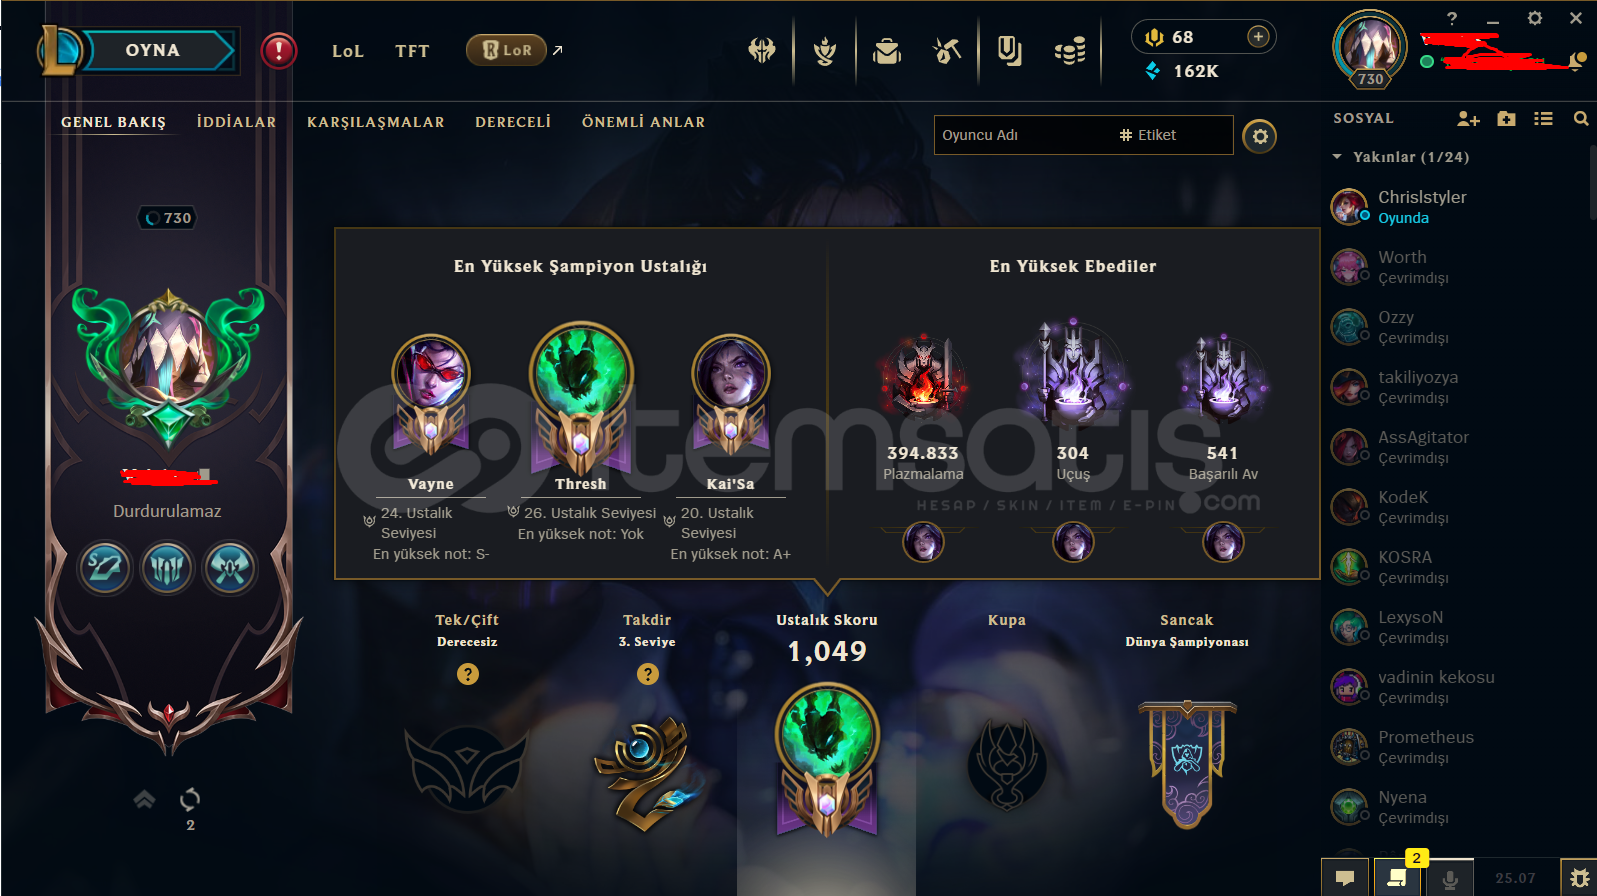Viewport: 1597px width, 896px height.
Task: Expand the profile panel up chevrons
Action: pos(145,799)
